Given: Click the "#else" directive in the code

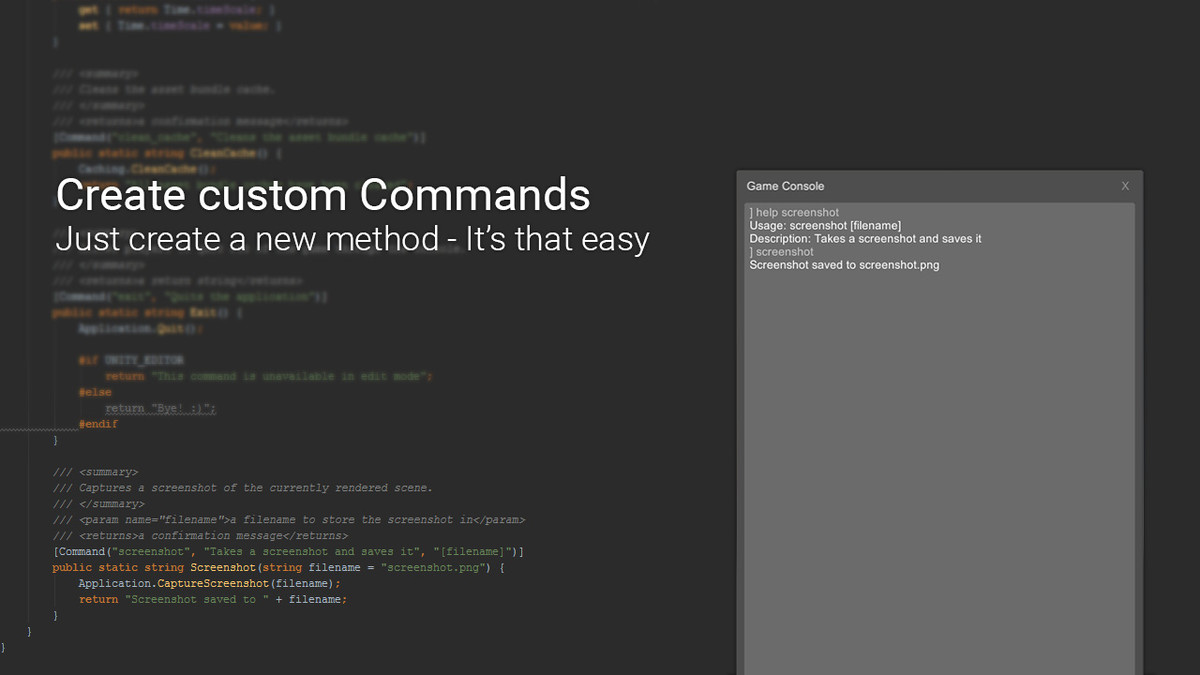Looking at the screenshot, I should click(x=95, y=392).
